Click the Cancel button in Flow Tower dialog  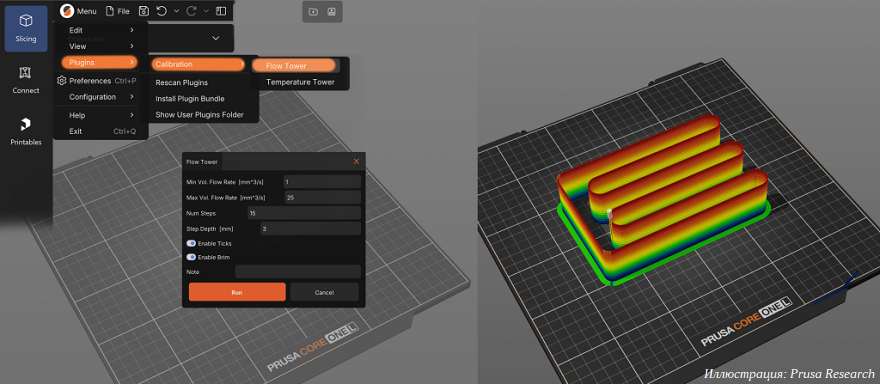[x=324, y=292]
